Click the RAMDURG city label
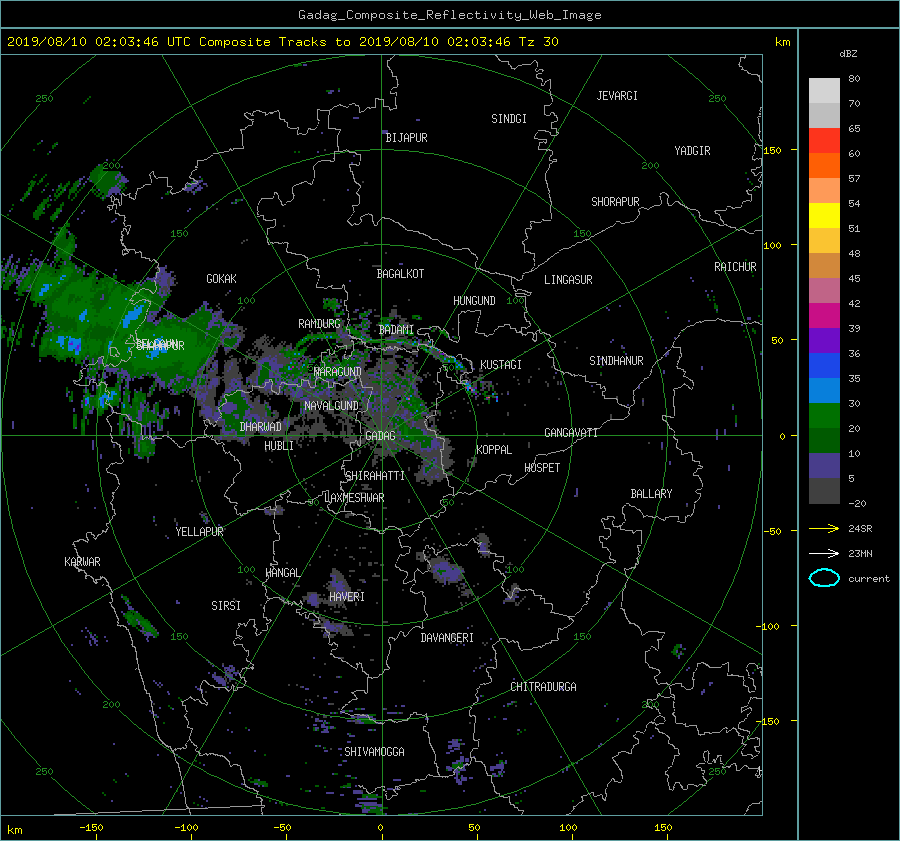Viewport: 900px width, 841px height. tap(319, 324)
